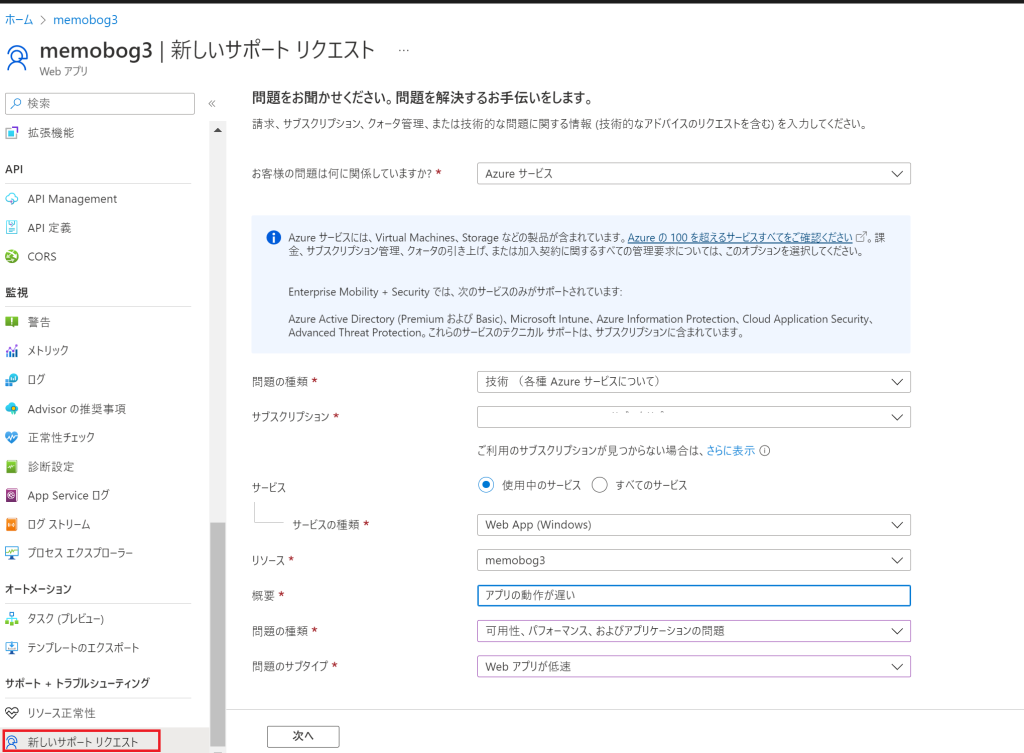Click the テンプレートのエクスポート icon
The image size is (1024, 753).
tap(12, 648)
